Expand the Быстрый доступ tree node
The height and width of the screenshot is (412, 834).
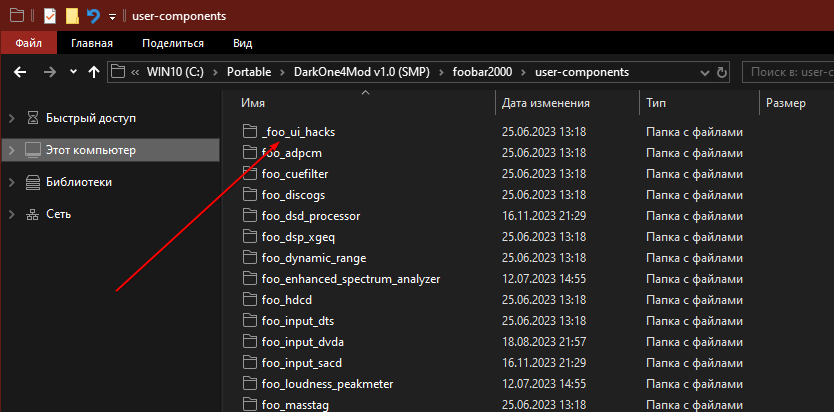click(x=12, y=119)
